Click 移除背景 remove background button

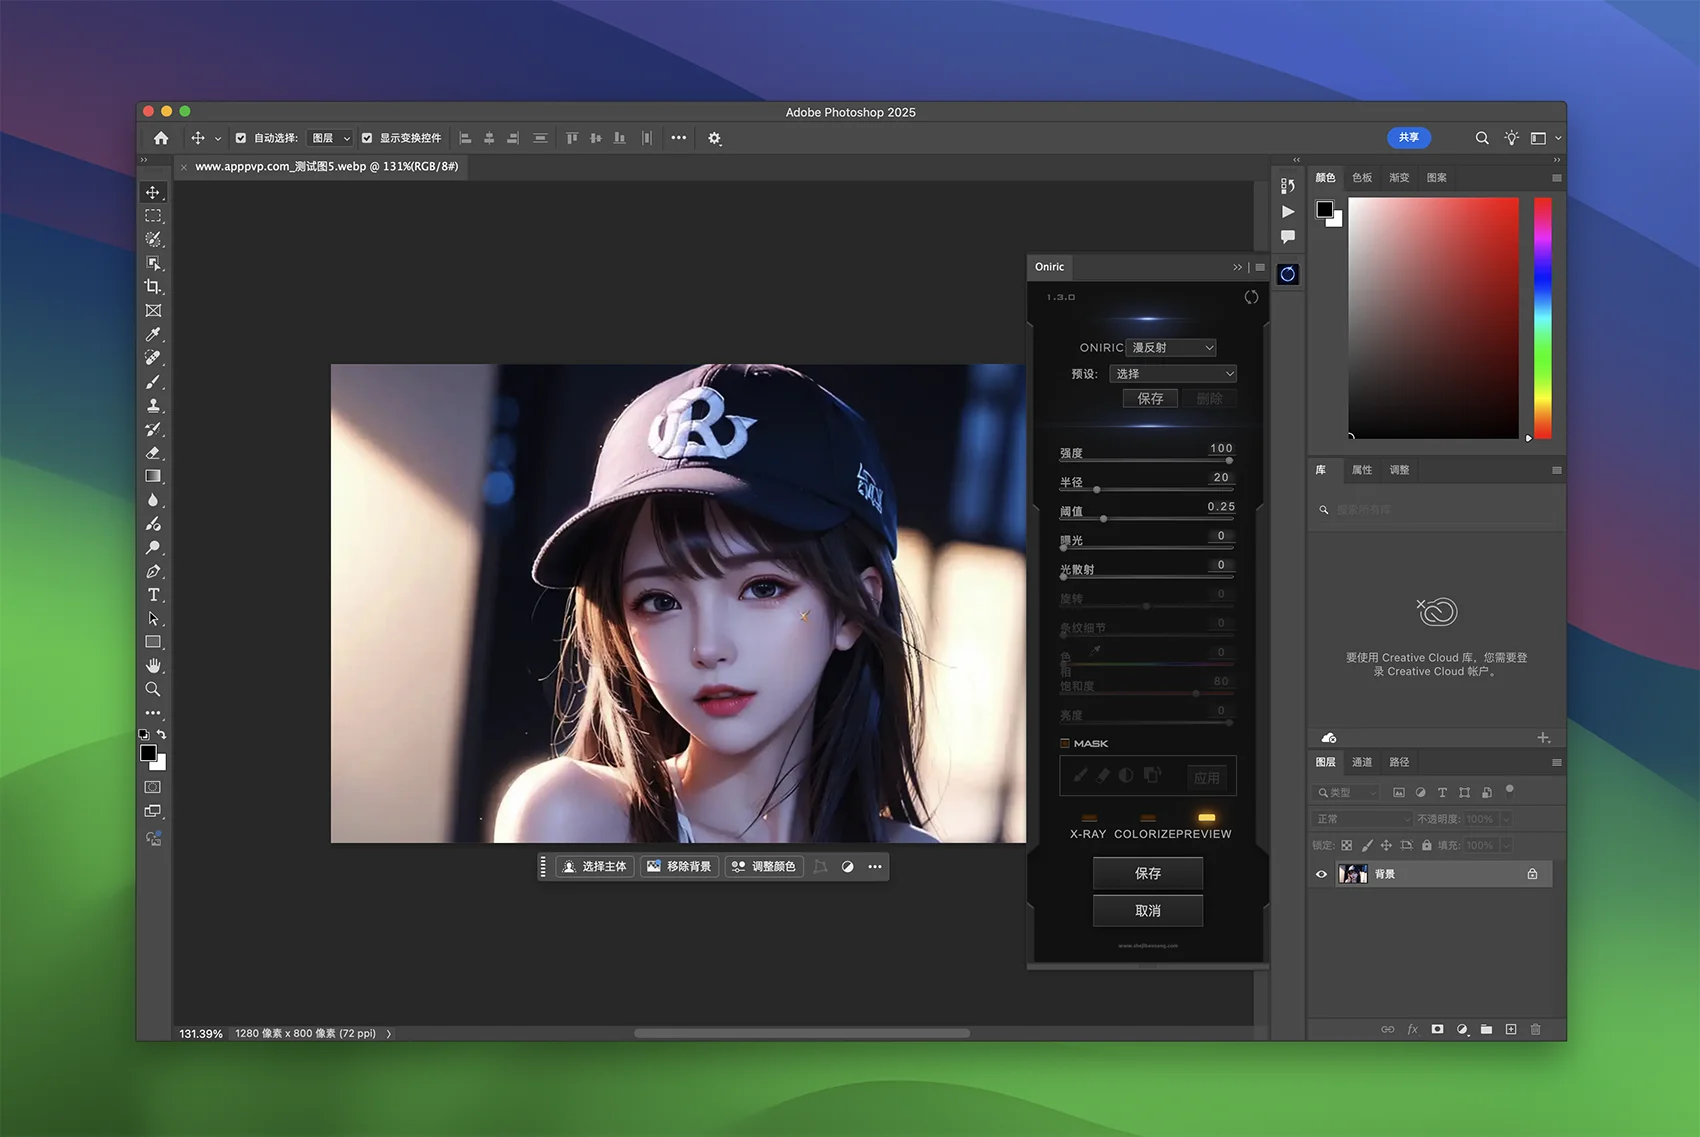coord(679,867)
